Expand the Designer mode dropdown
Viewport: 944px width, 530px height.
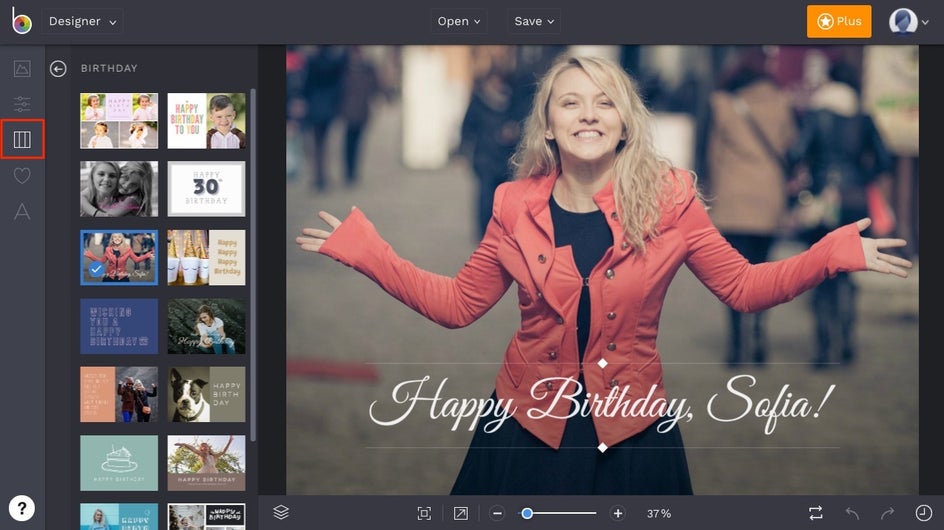82,22
